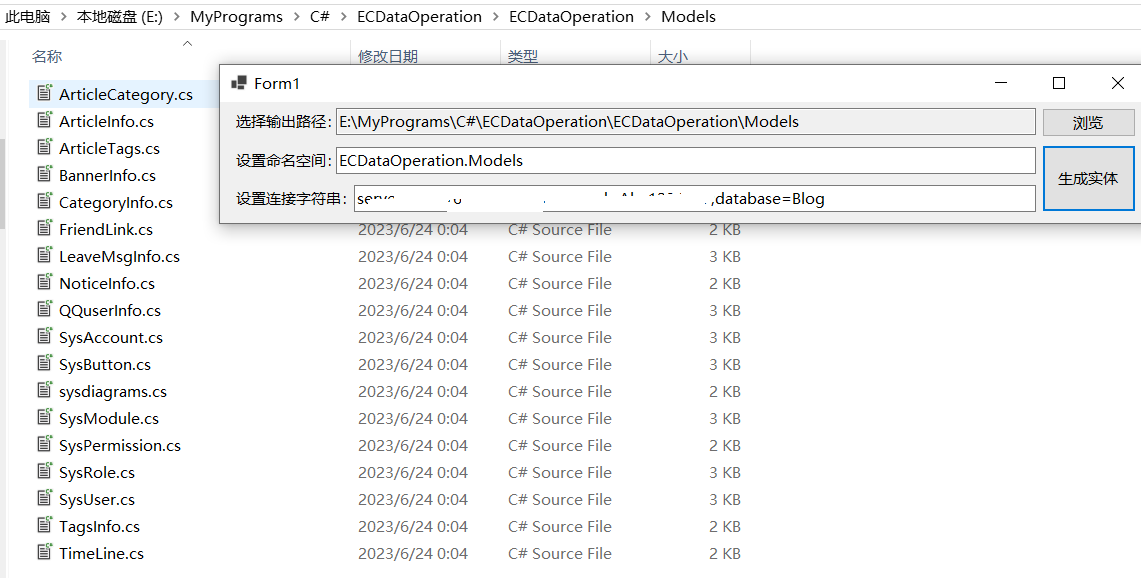
Task: Select the file name CategoryInfo.cs
Action: pos(116,202)
